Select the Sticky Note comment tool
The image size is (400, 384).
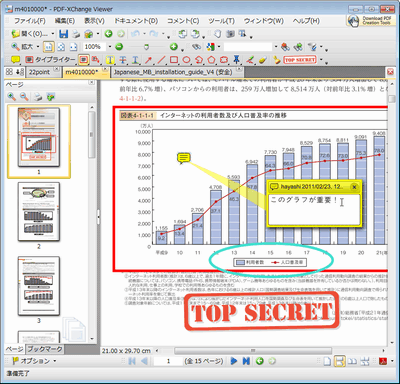click(x=15, y=60)
